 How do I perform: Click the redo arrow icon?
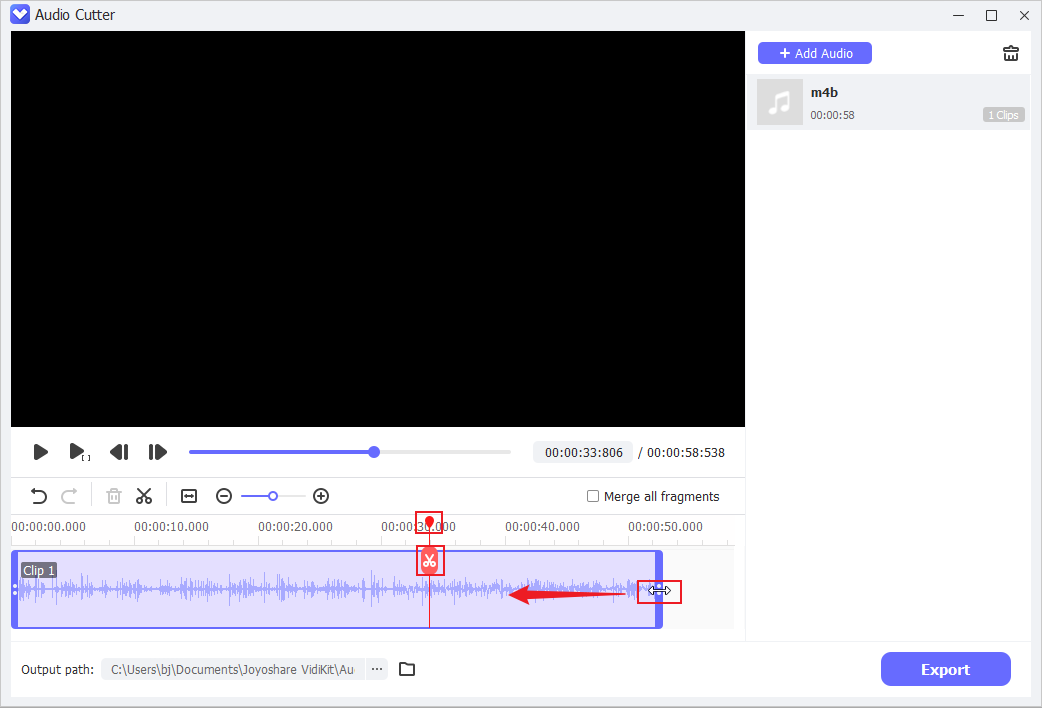[69, 496]
